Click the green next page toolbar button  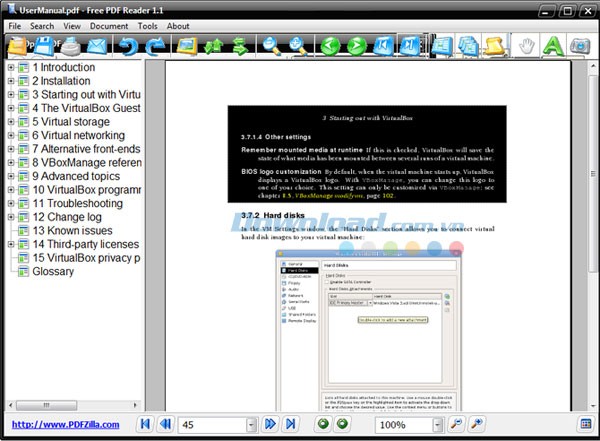pos(357,46)
